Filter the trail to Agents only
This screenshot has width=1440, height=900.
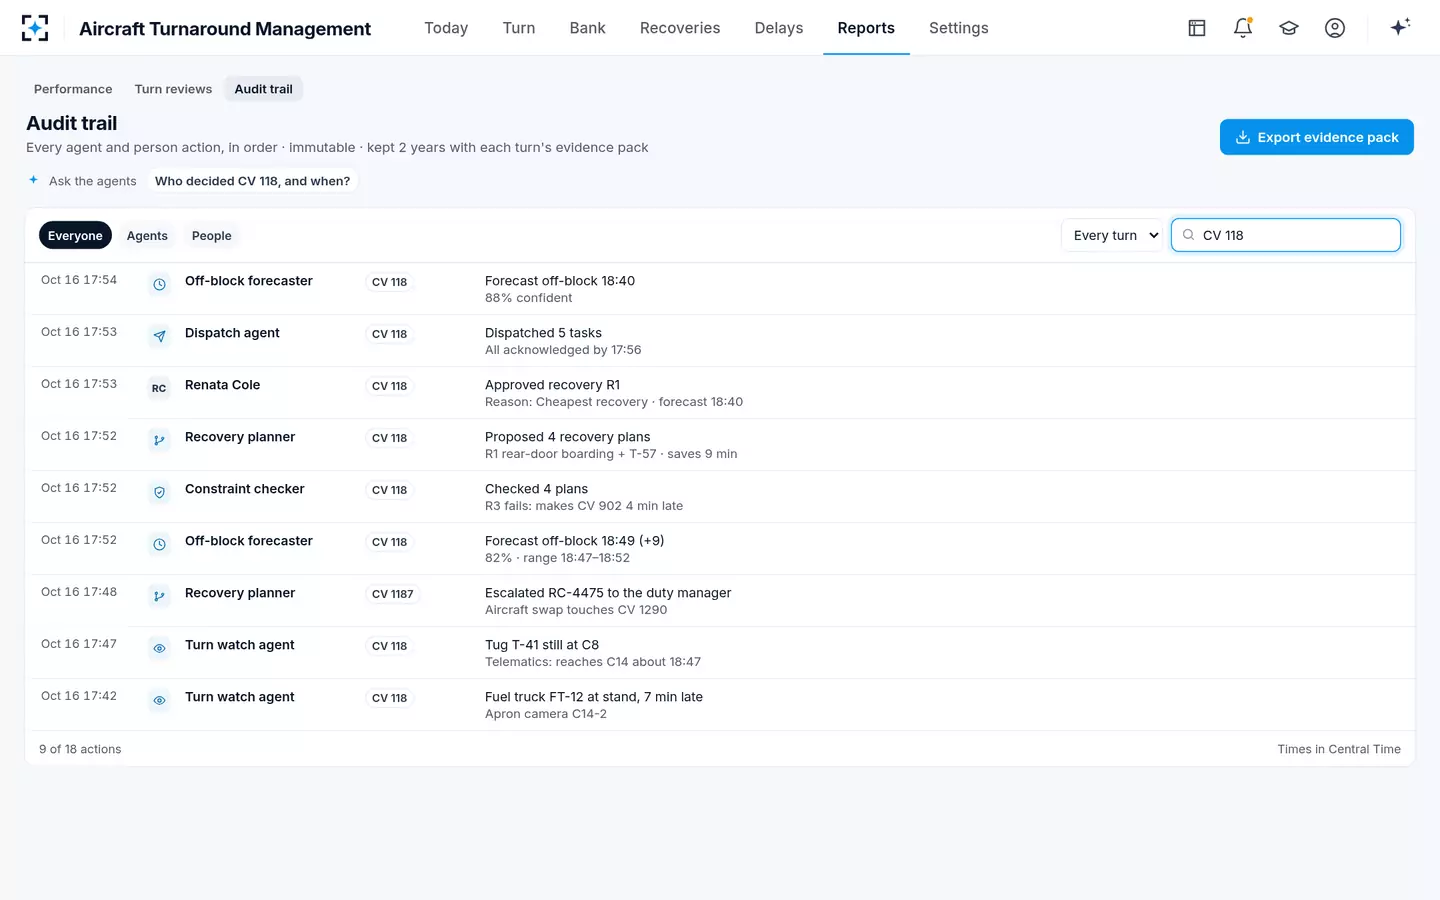(147, 236)
